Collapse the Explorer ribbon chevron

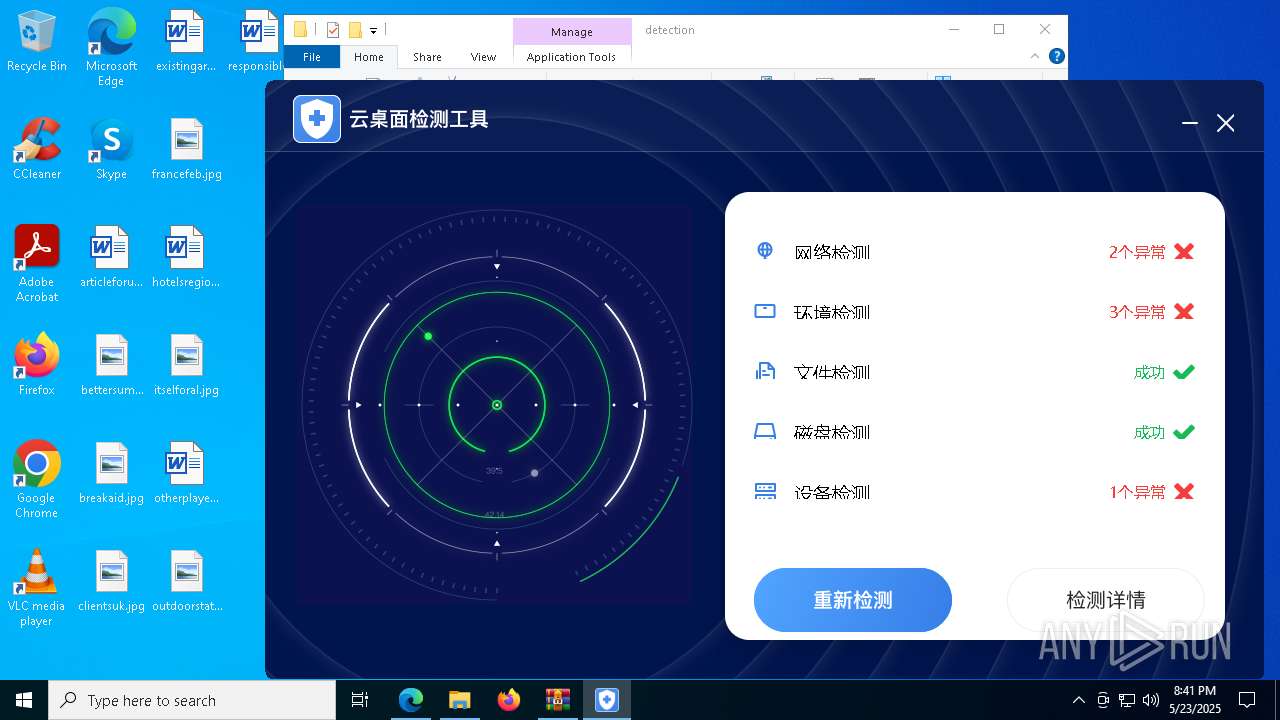click(x=1035, y=57)
